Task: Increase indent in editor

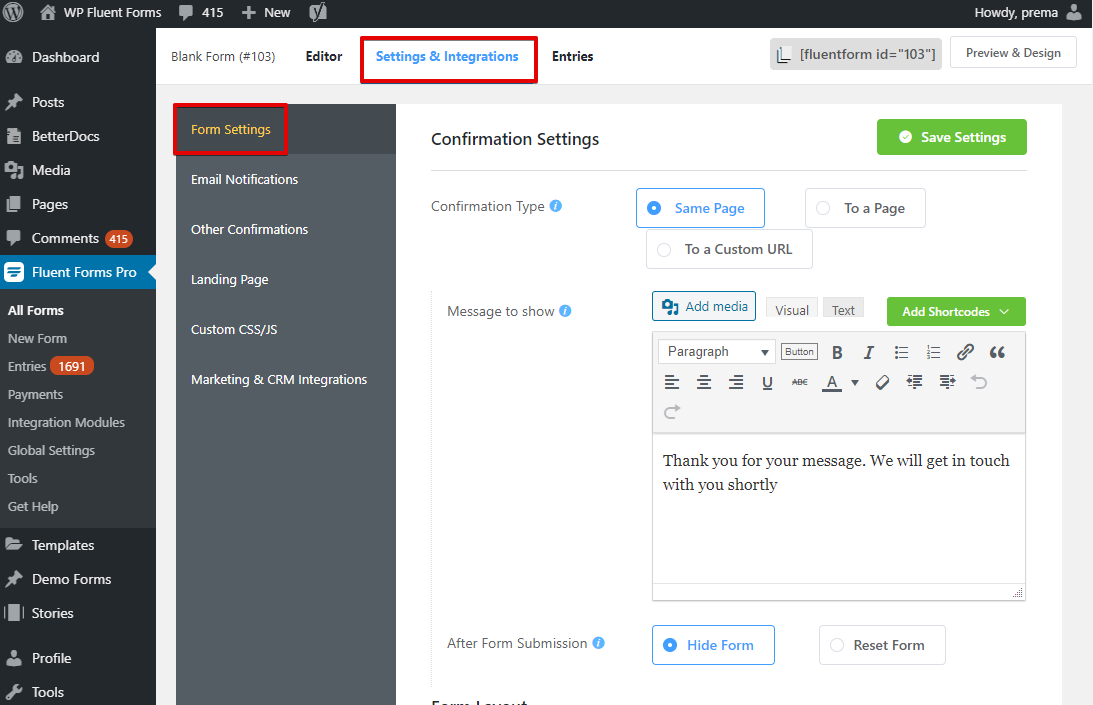Action: 947,382
